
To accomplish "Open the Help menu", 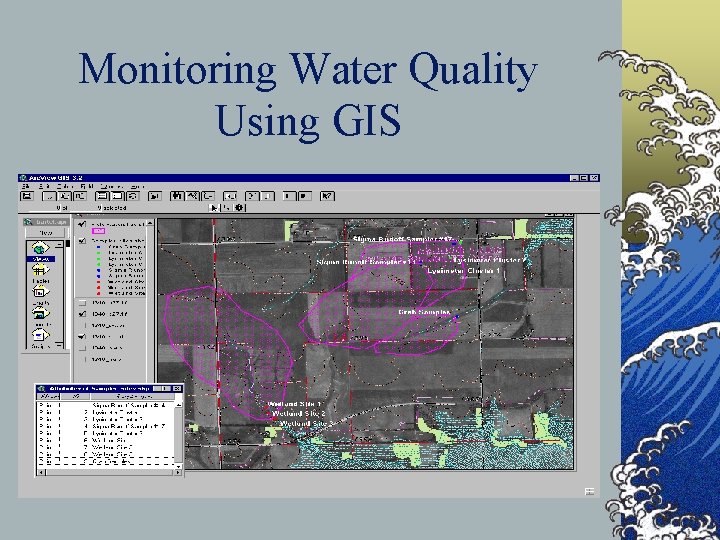I will (x=137, y=186).
